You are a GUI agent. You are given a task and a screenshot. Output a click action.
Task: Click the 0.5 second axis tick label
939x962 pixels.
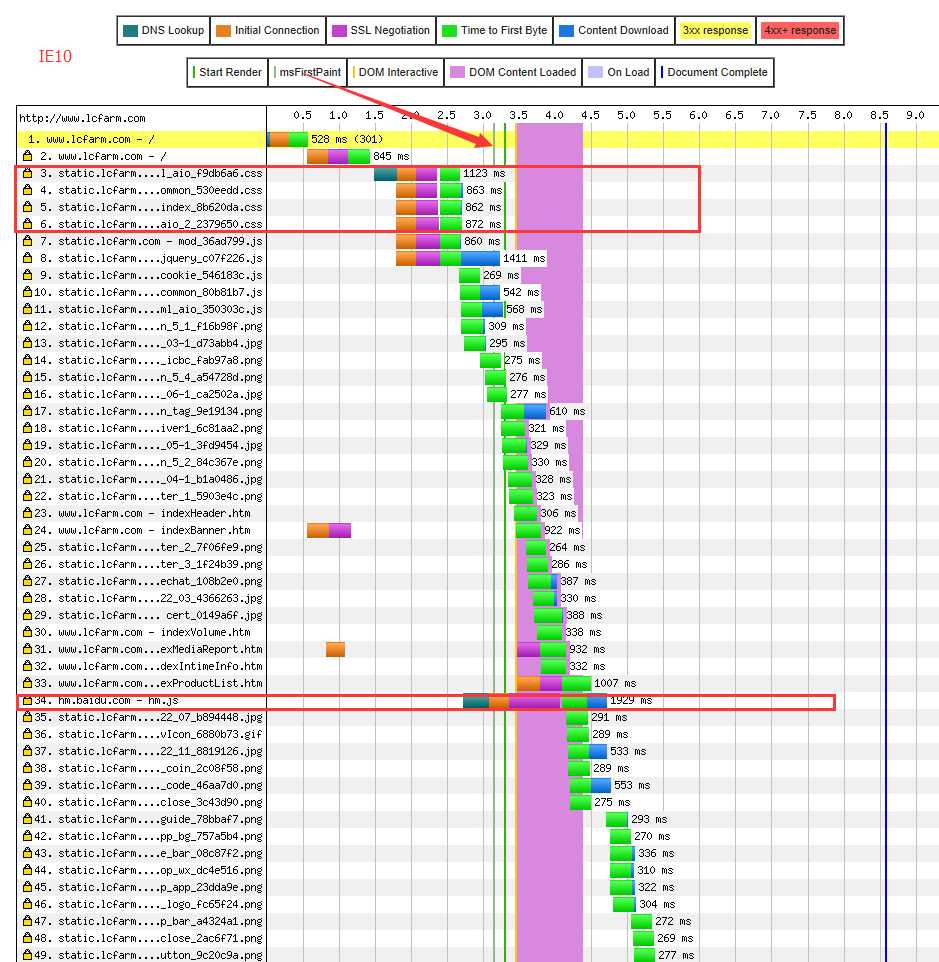point(302,115)
